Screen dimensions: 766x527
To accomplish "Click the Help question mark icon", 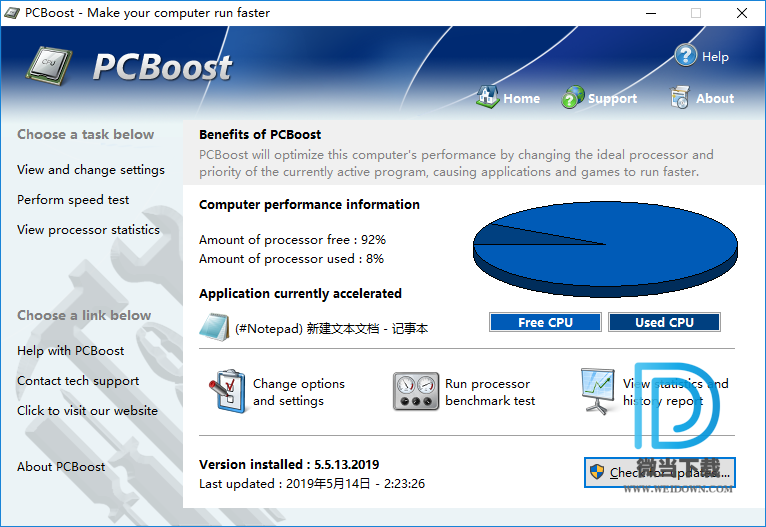I will (685, 55).
